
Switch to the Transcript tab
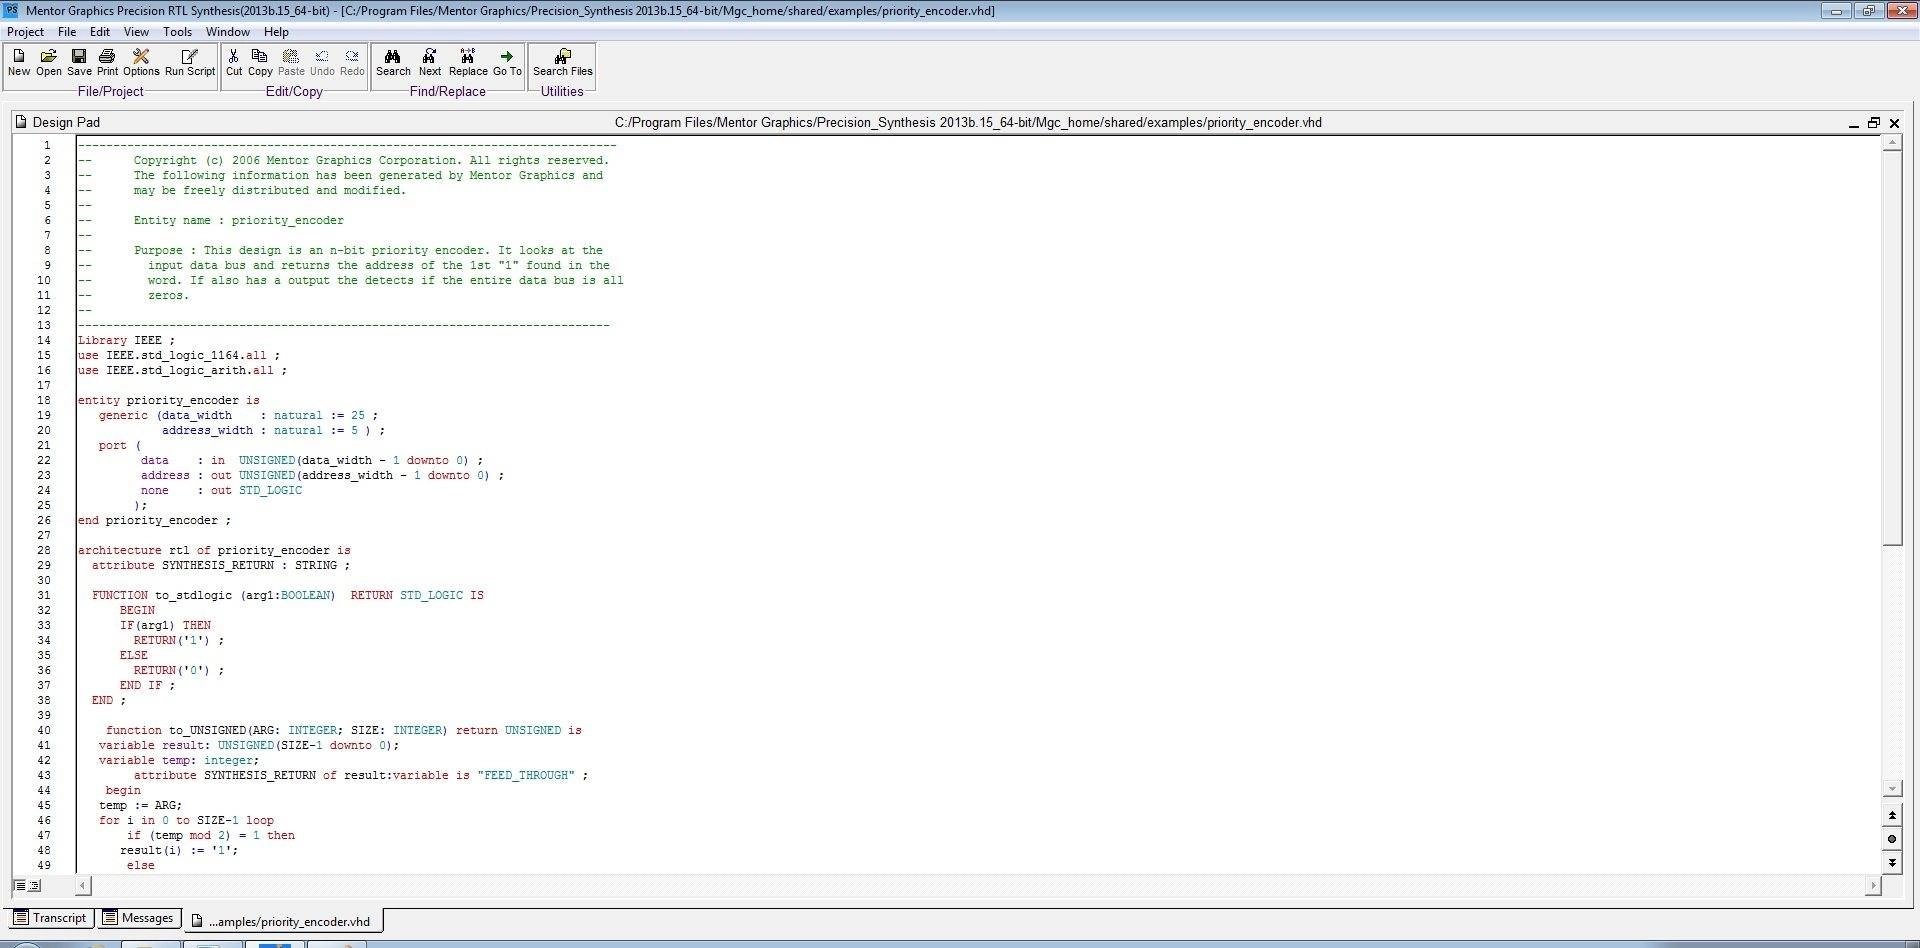point(50,918)
